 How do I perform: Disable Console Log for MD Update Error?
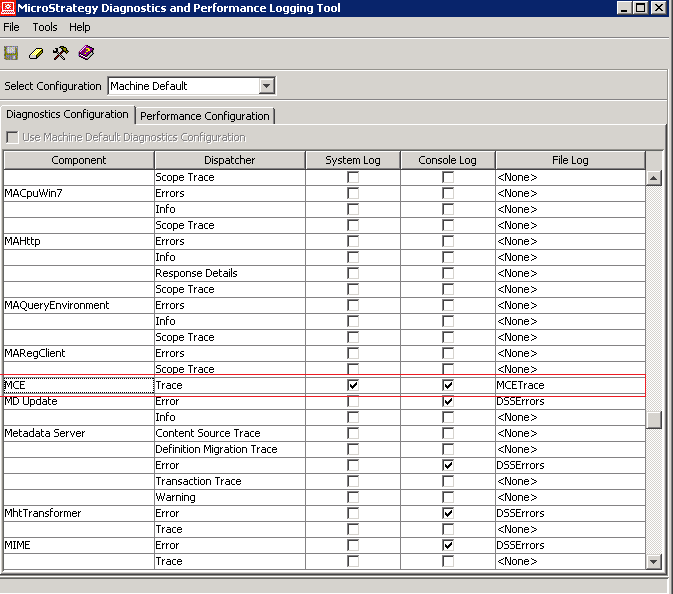448,401
